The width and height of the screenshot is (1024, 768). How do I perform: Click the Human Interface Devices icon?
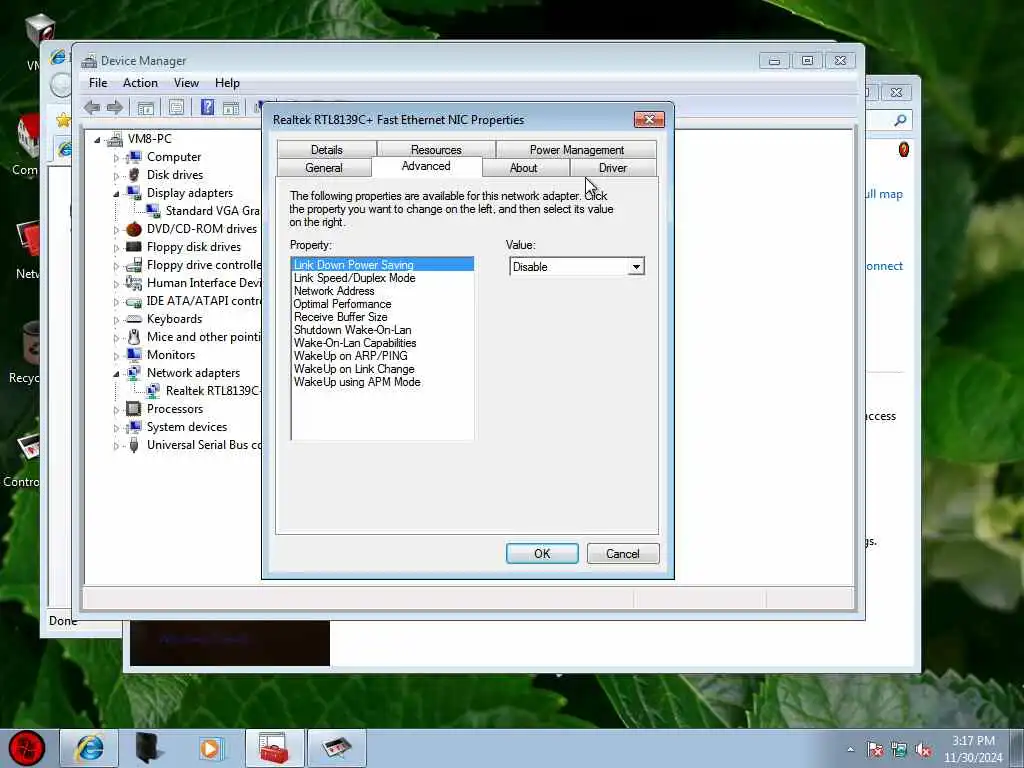pyautogui.click(x=134, y=283)
